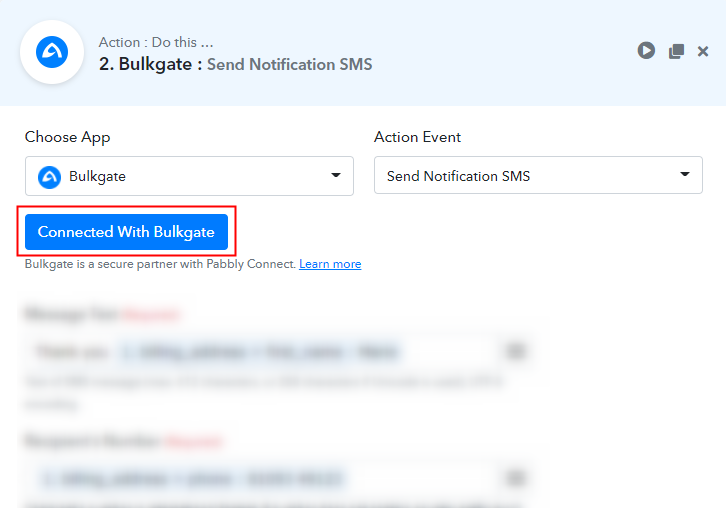Screen dimensions: 726x508
Task: Open the Learn more link
Action: tap(330, 264)
